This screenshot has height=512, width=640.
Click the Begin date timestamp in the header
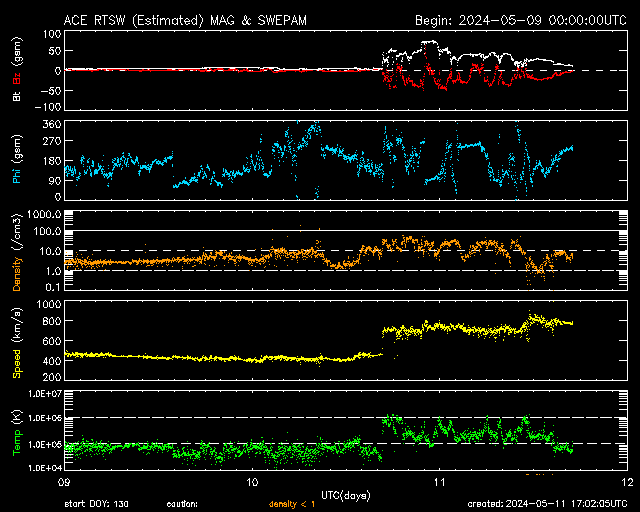click(x=507, y=20)
